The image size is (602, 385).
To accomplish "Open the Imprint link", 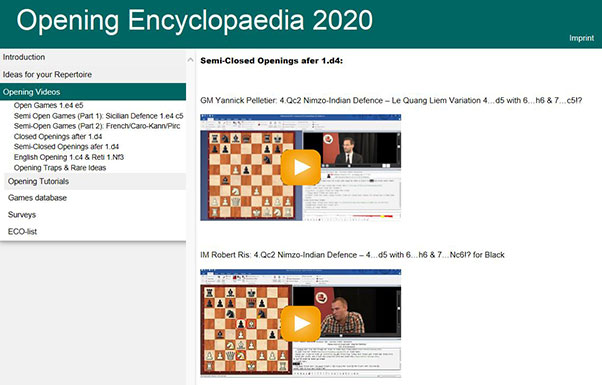I will tap(581, 38).
